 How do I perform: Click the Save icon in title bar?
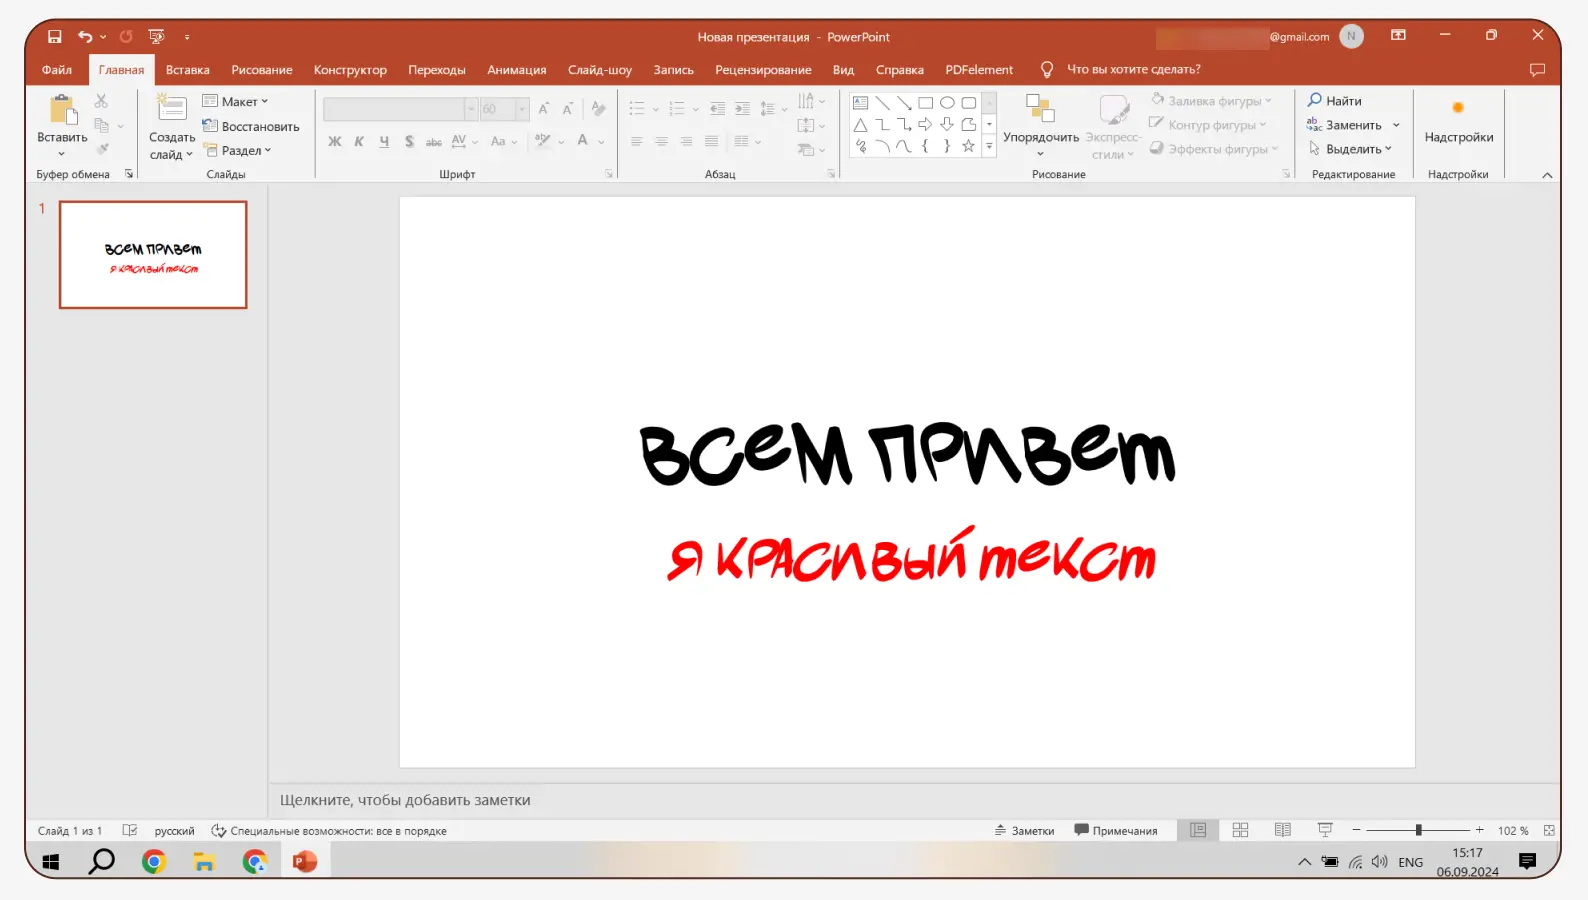point(55,37)
